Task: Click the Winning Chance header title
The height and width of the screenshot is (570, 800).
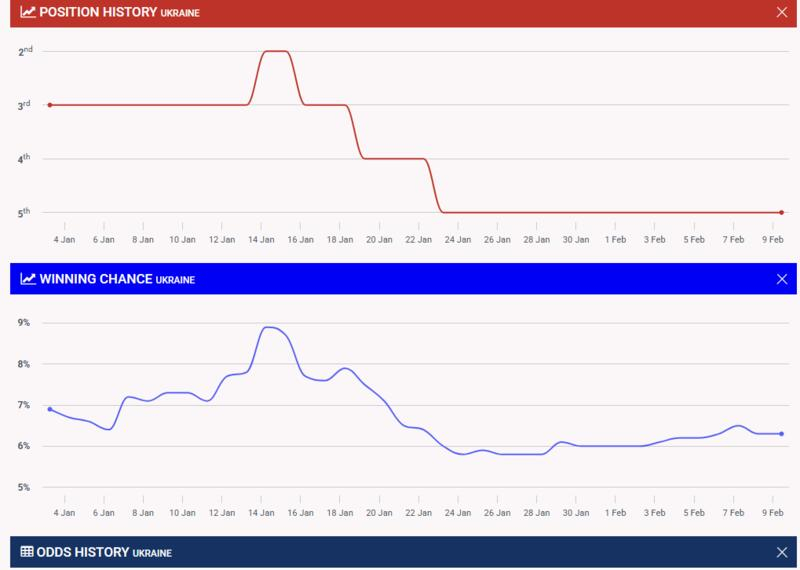Action: (95, 279)
